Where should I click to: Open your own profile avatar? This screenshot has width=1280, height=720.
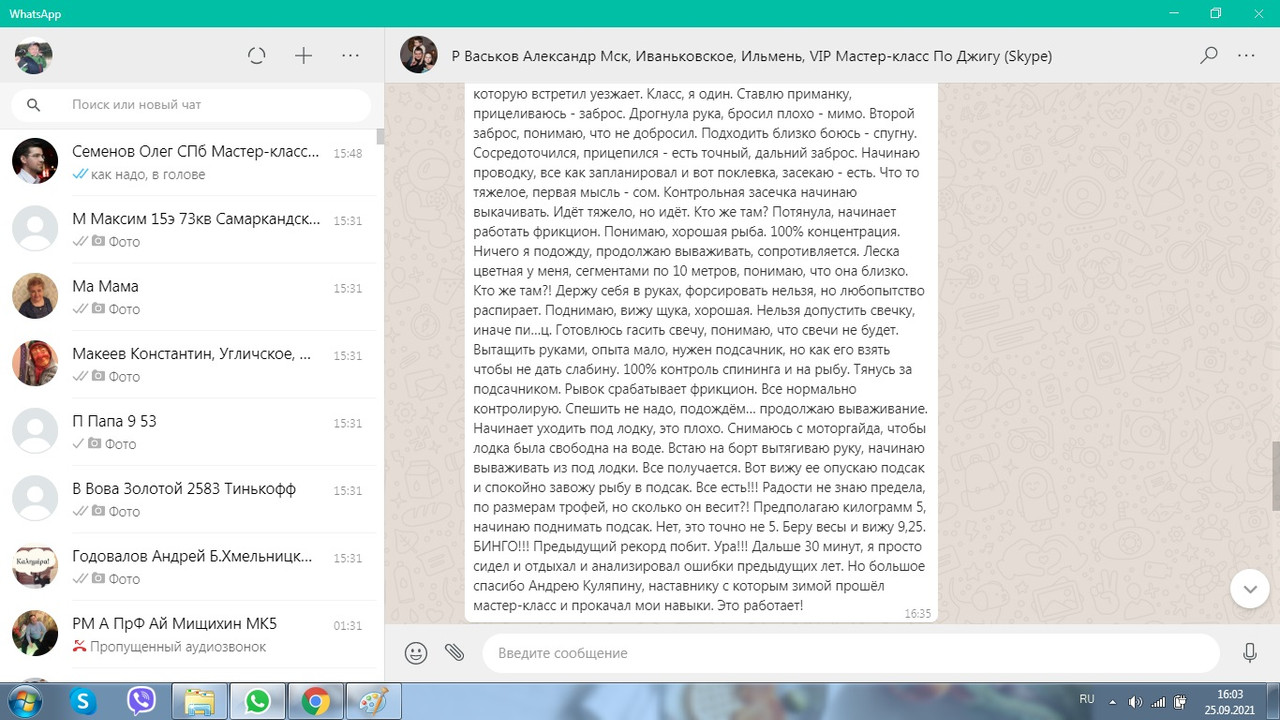(33, 55)
